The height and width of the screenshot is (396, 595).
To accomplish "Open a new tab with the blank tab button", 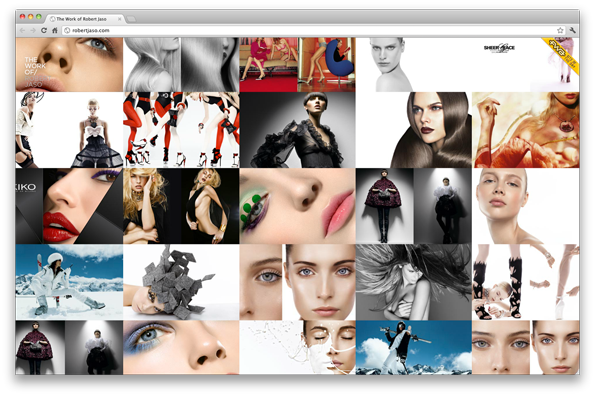I will pyautogui.click(x=131, y=19).
